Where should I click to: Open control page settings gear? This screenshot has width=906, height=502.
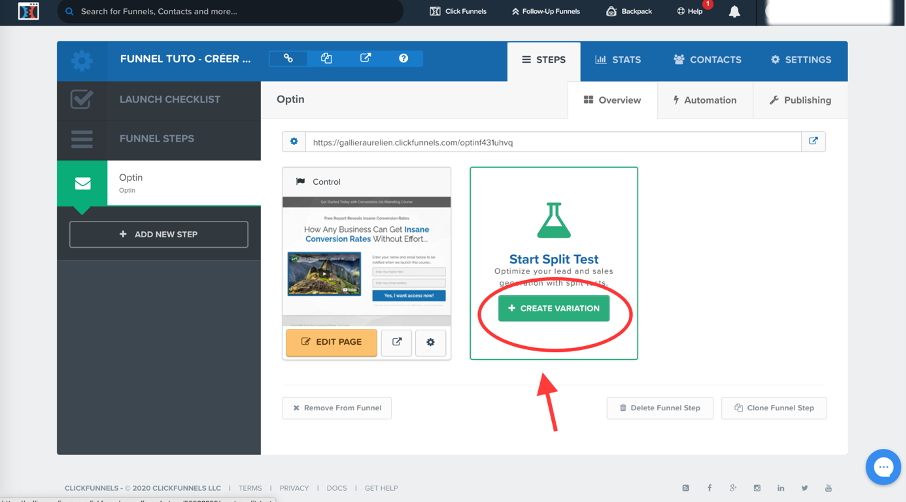click(430, 342)
